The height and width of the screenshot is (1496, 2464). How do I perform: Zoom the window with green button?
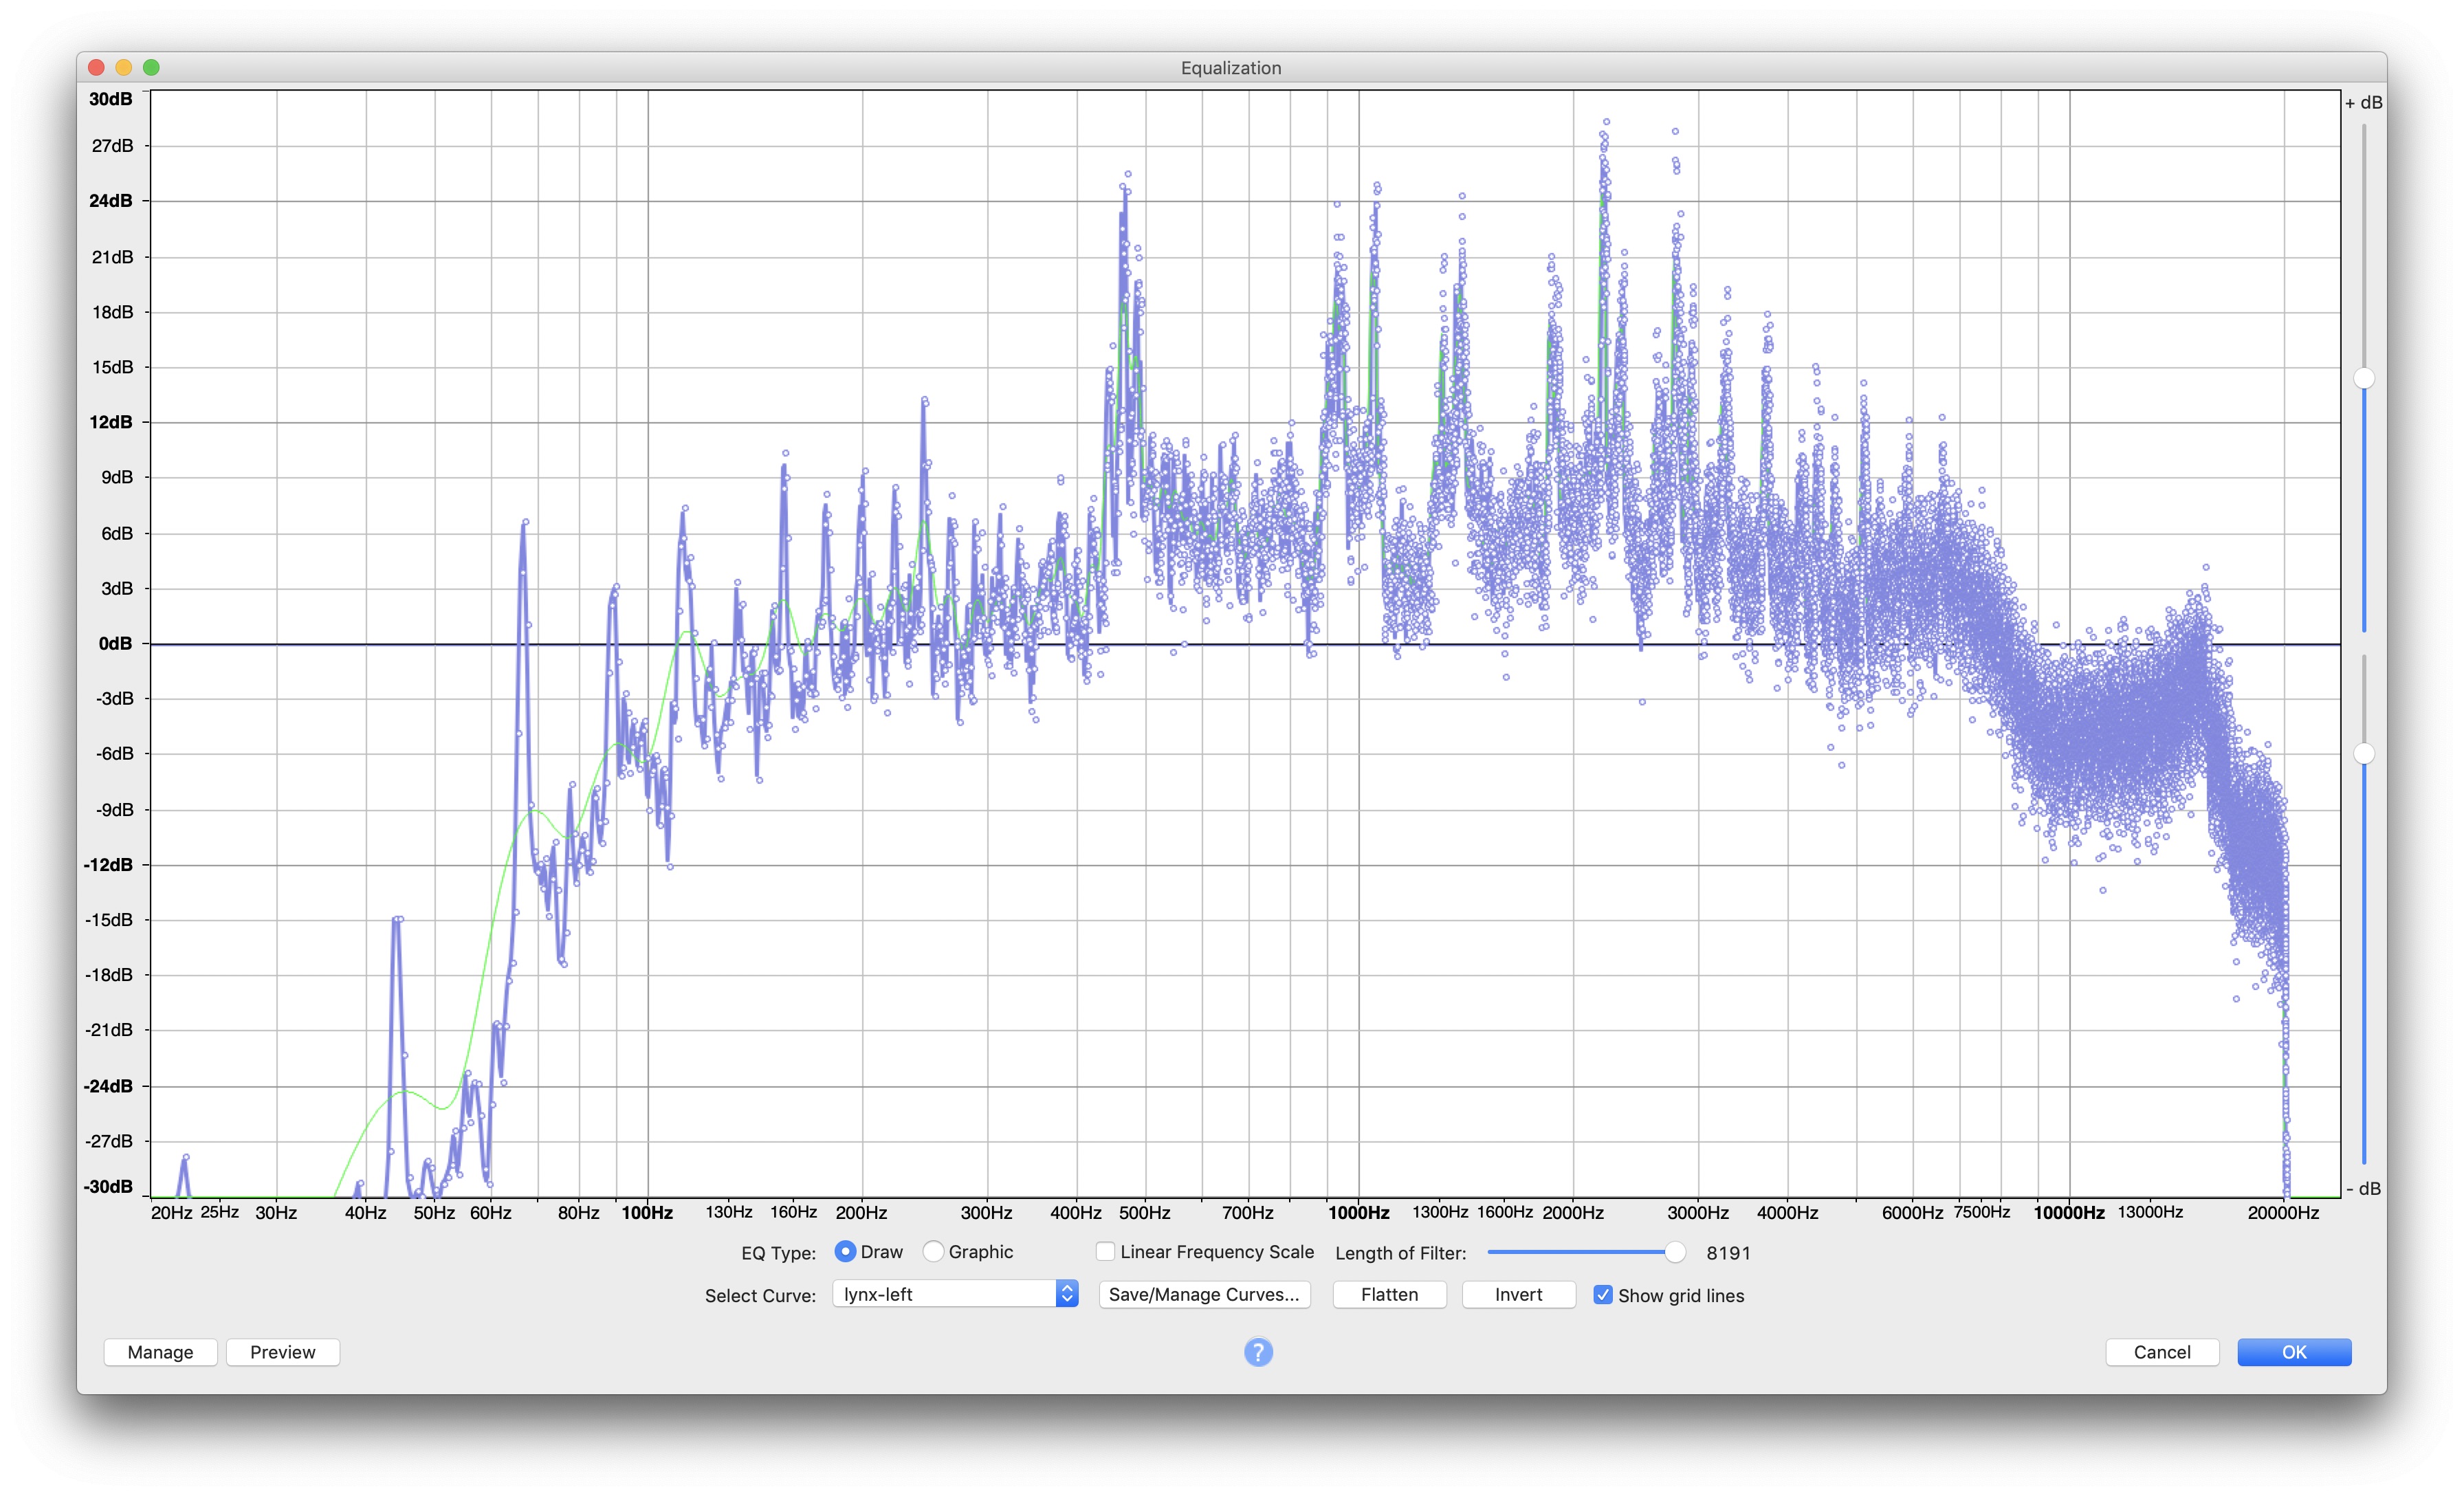click(151, 67)
